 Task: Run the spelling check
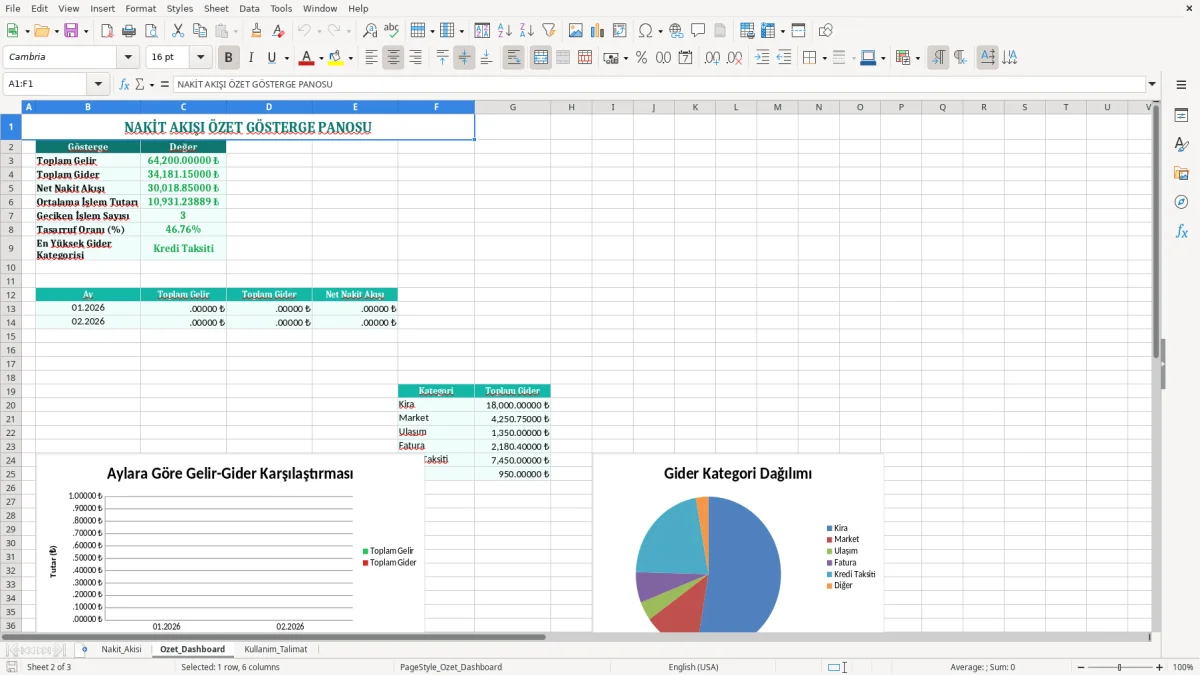[392, 31]
